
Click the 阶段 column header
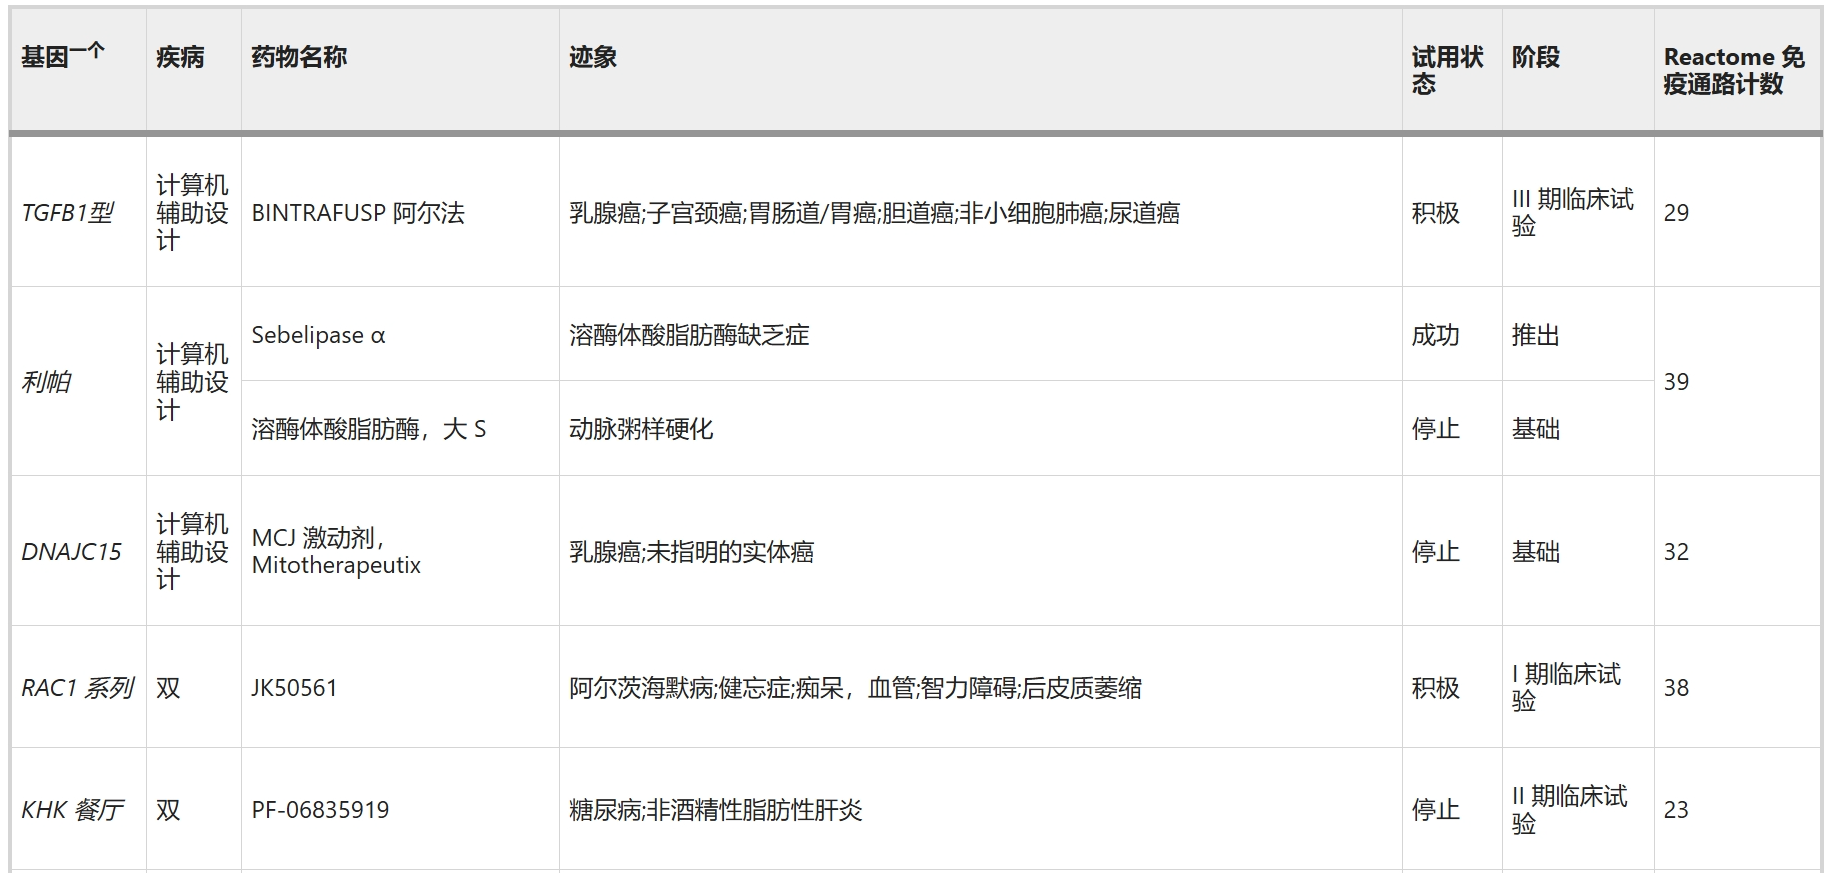point(1535,57)
